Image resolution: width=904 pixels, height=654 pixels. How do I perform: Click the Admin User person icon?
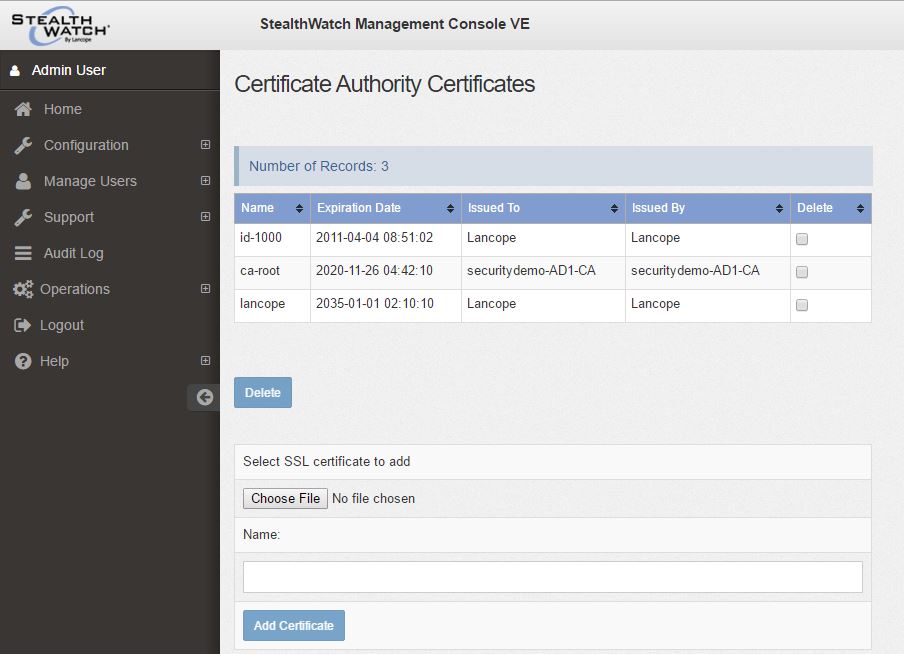tap(15, 70)
